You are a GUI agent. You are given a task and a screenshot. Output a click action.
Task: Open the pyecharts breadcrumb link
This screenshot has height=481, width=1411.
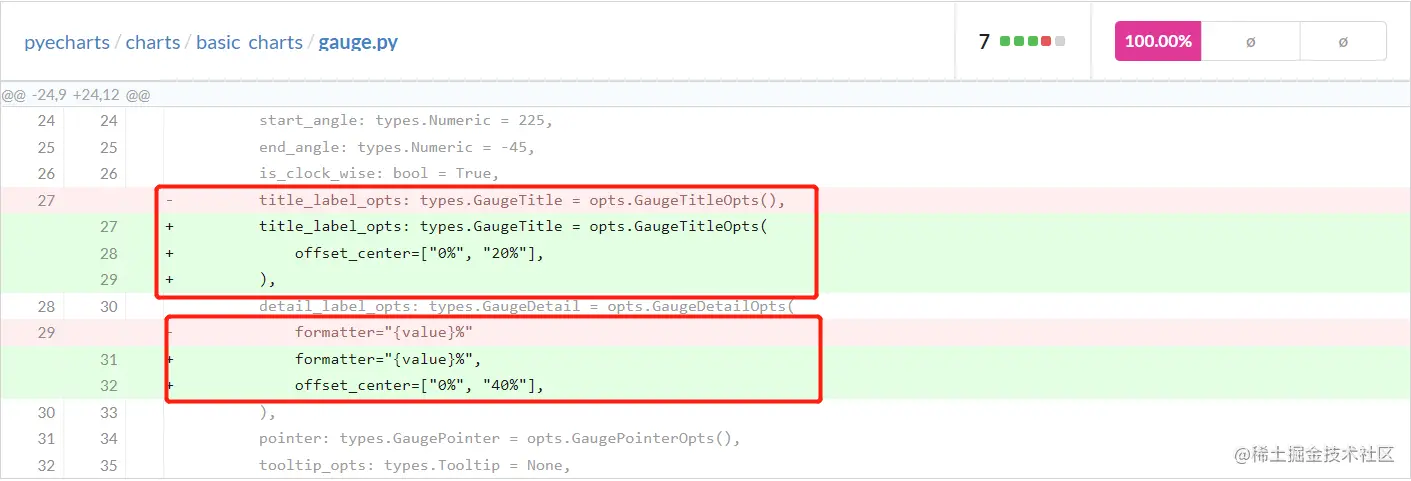click(x=66, y=43)
